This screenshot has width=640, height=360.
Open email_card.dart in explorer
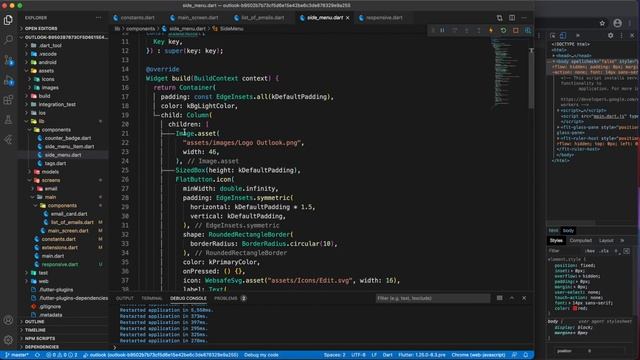(69, 214)
